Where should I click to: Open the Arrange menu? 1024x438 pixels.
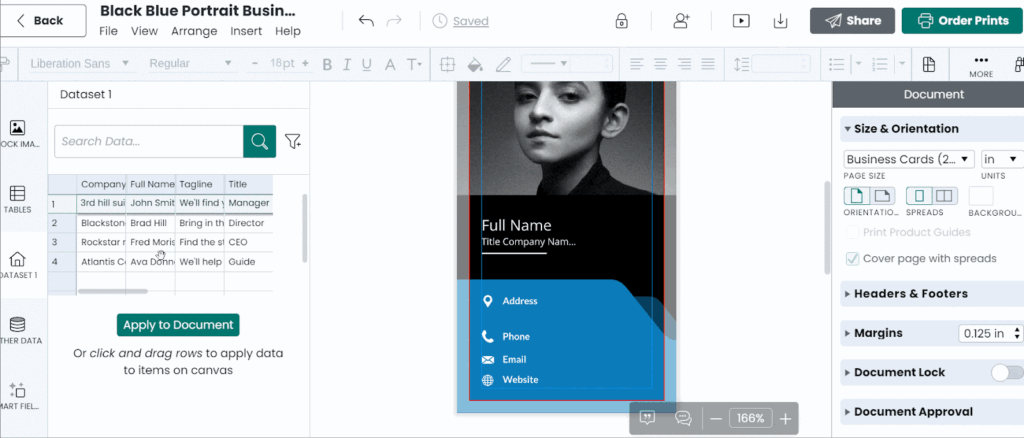[x=194, y=31]
